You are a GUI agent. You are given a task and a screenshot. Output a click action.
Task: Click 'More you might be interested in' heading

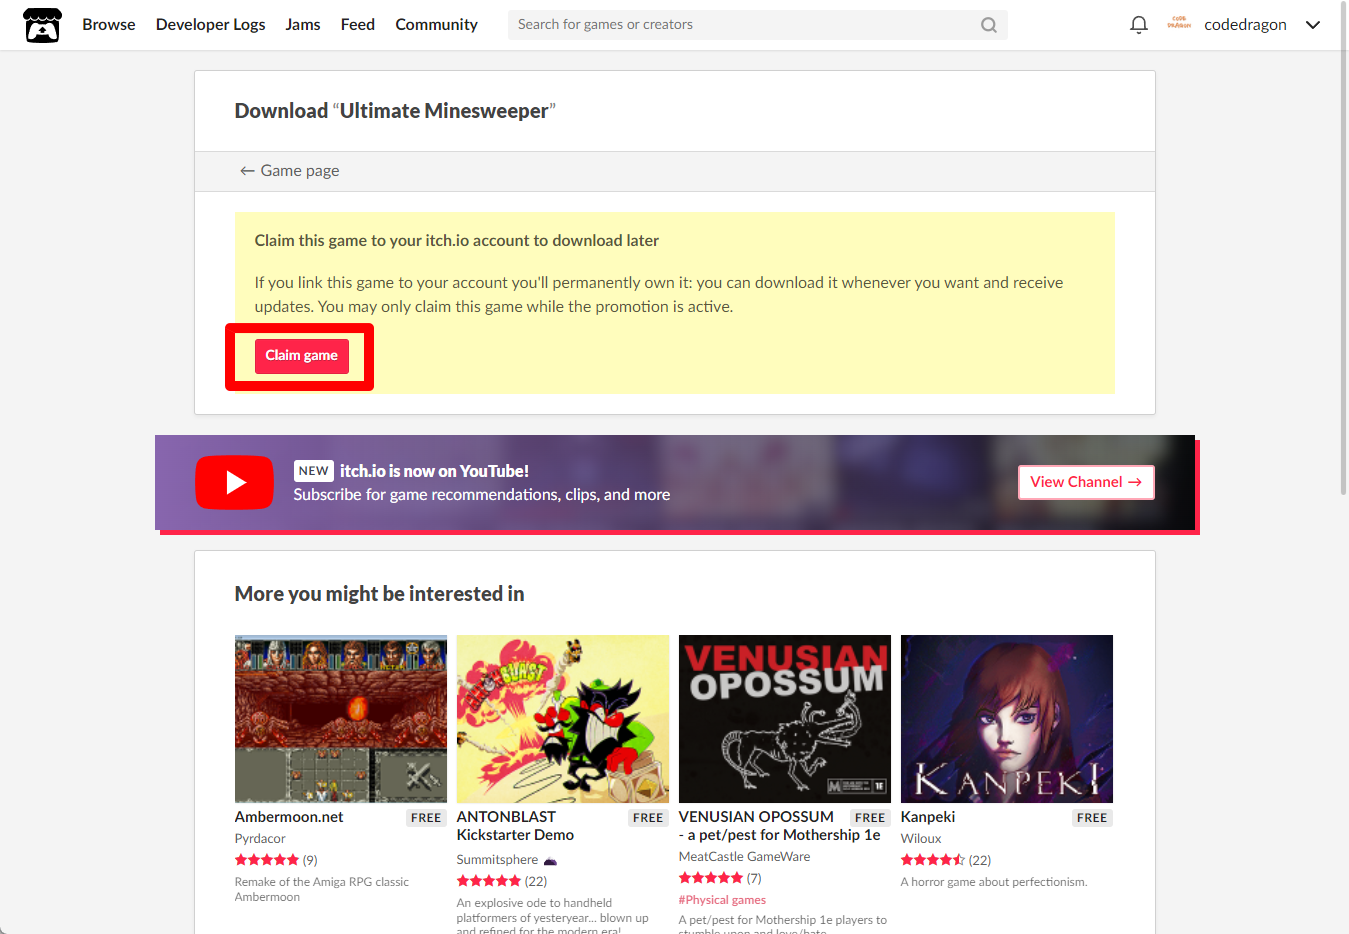pos(380,594)
